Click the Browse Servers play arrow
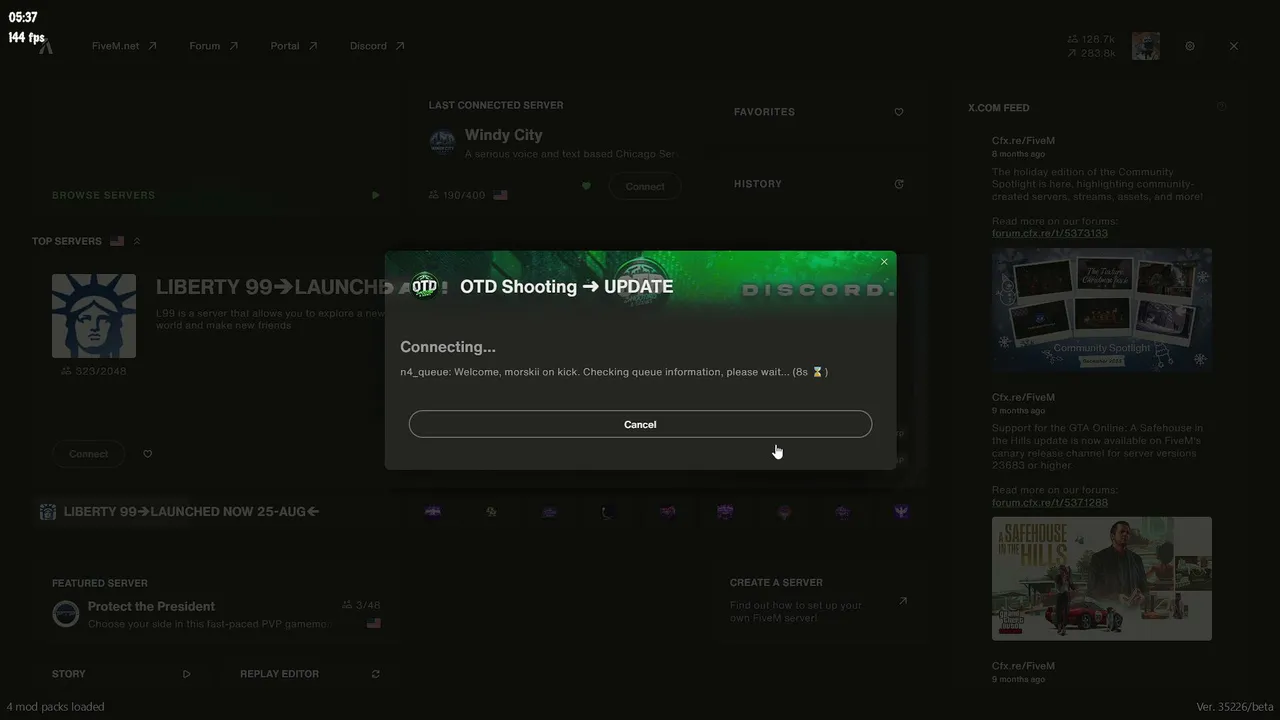 376,195
